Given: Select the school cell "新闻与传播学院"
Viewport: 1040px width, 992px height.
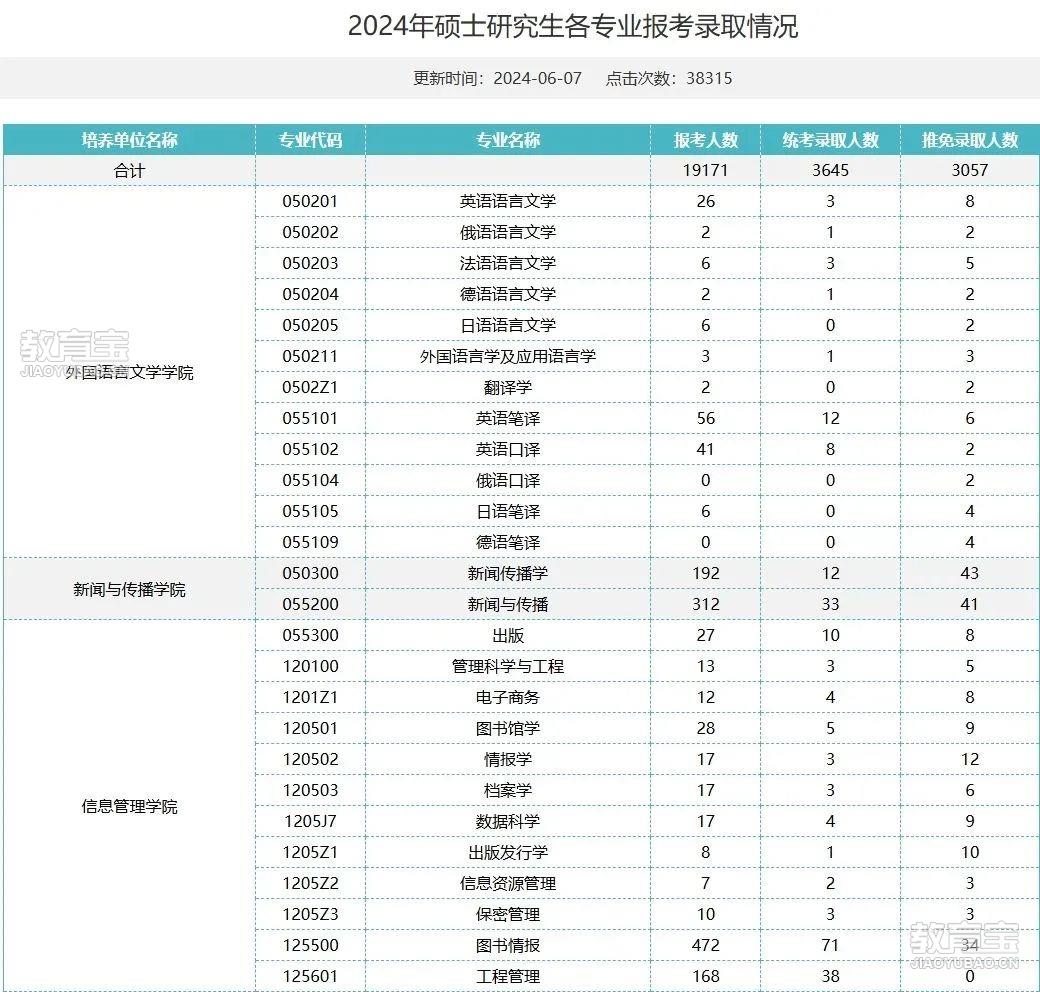Looking at the screenshot, I should (129, 589).
